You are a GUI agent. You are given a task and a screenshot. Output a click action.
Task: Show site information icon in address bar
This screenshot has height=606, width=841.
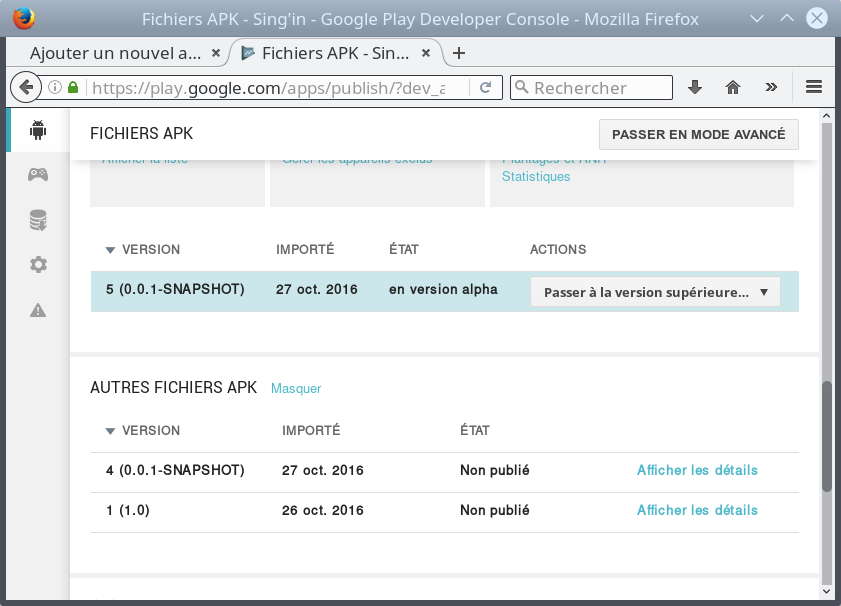[55, 87]
